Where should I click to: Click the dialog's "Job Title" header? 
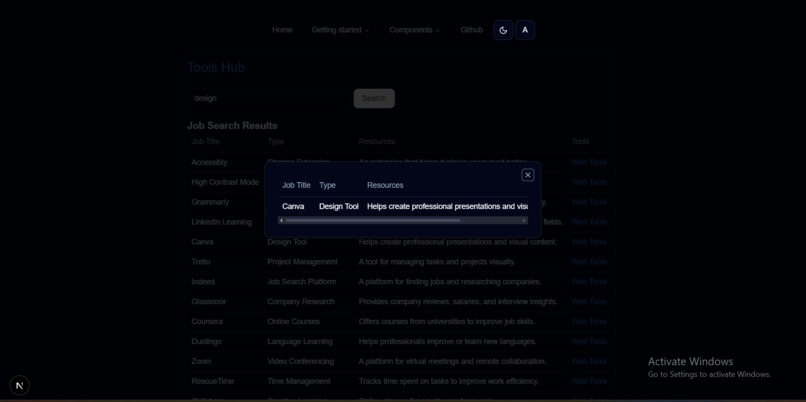(296, 185)
